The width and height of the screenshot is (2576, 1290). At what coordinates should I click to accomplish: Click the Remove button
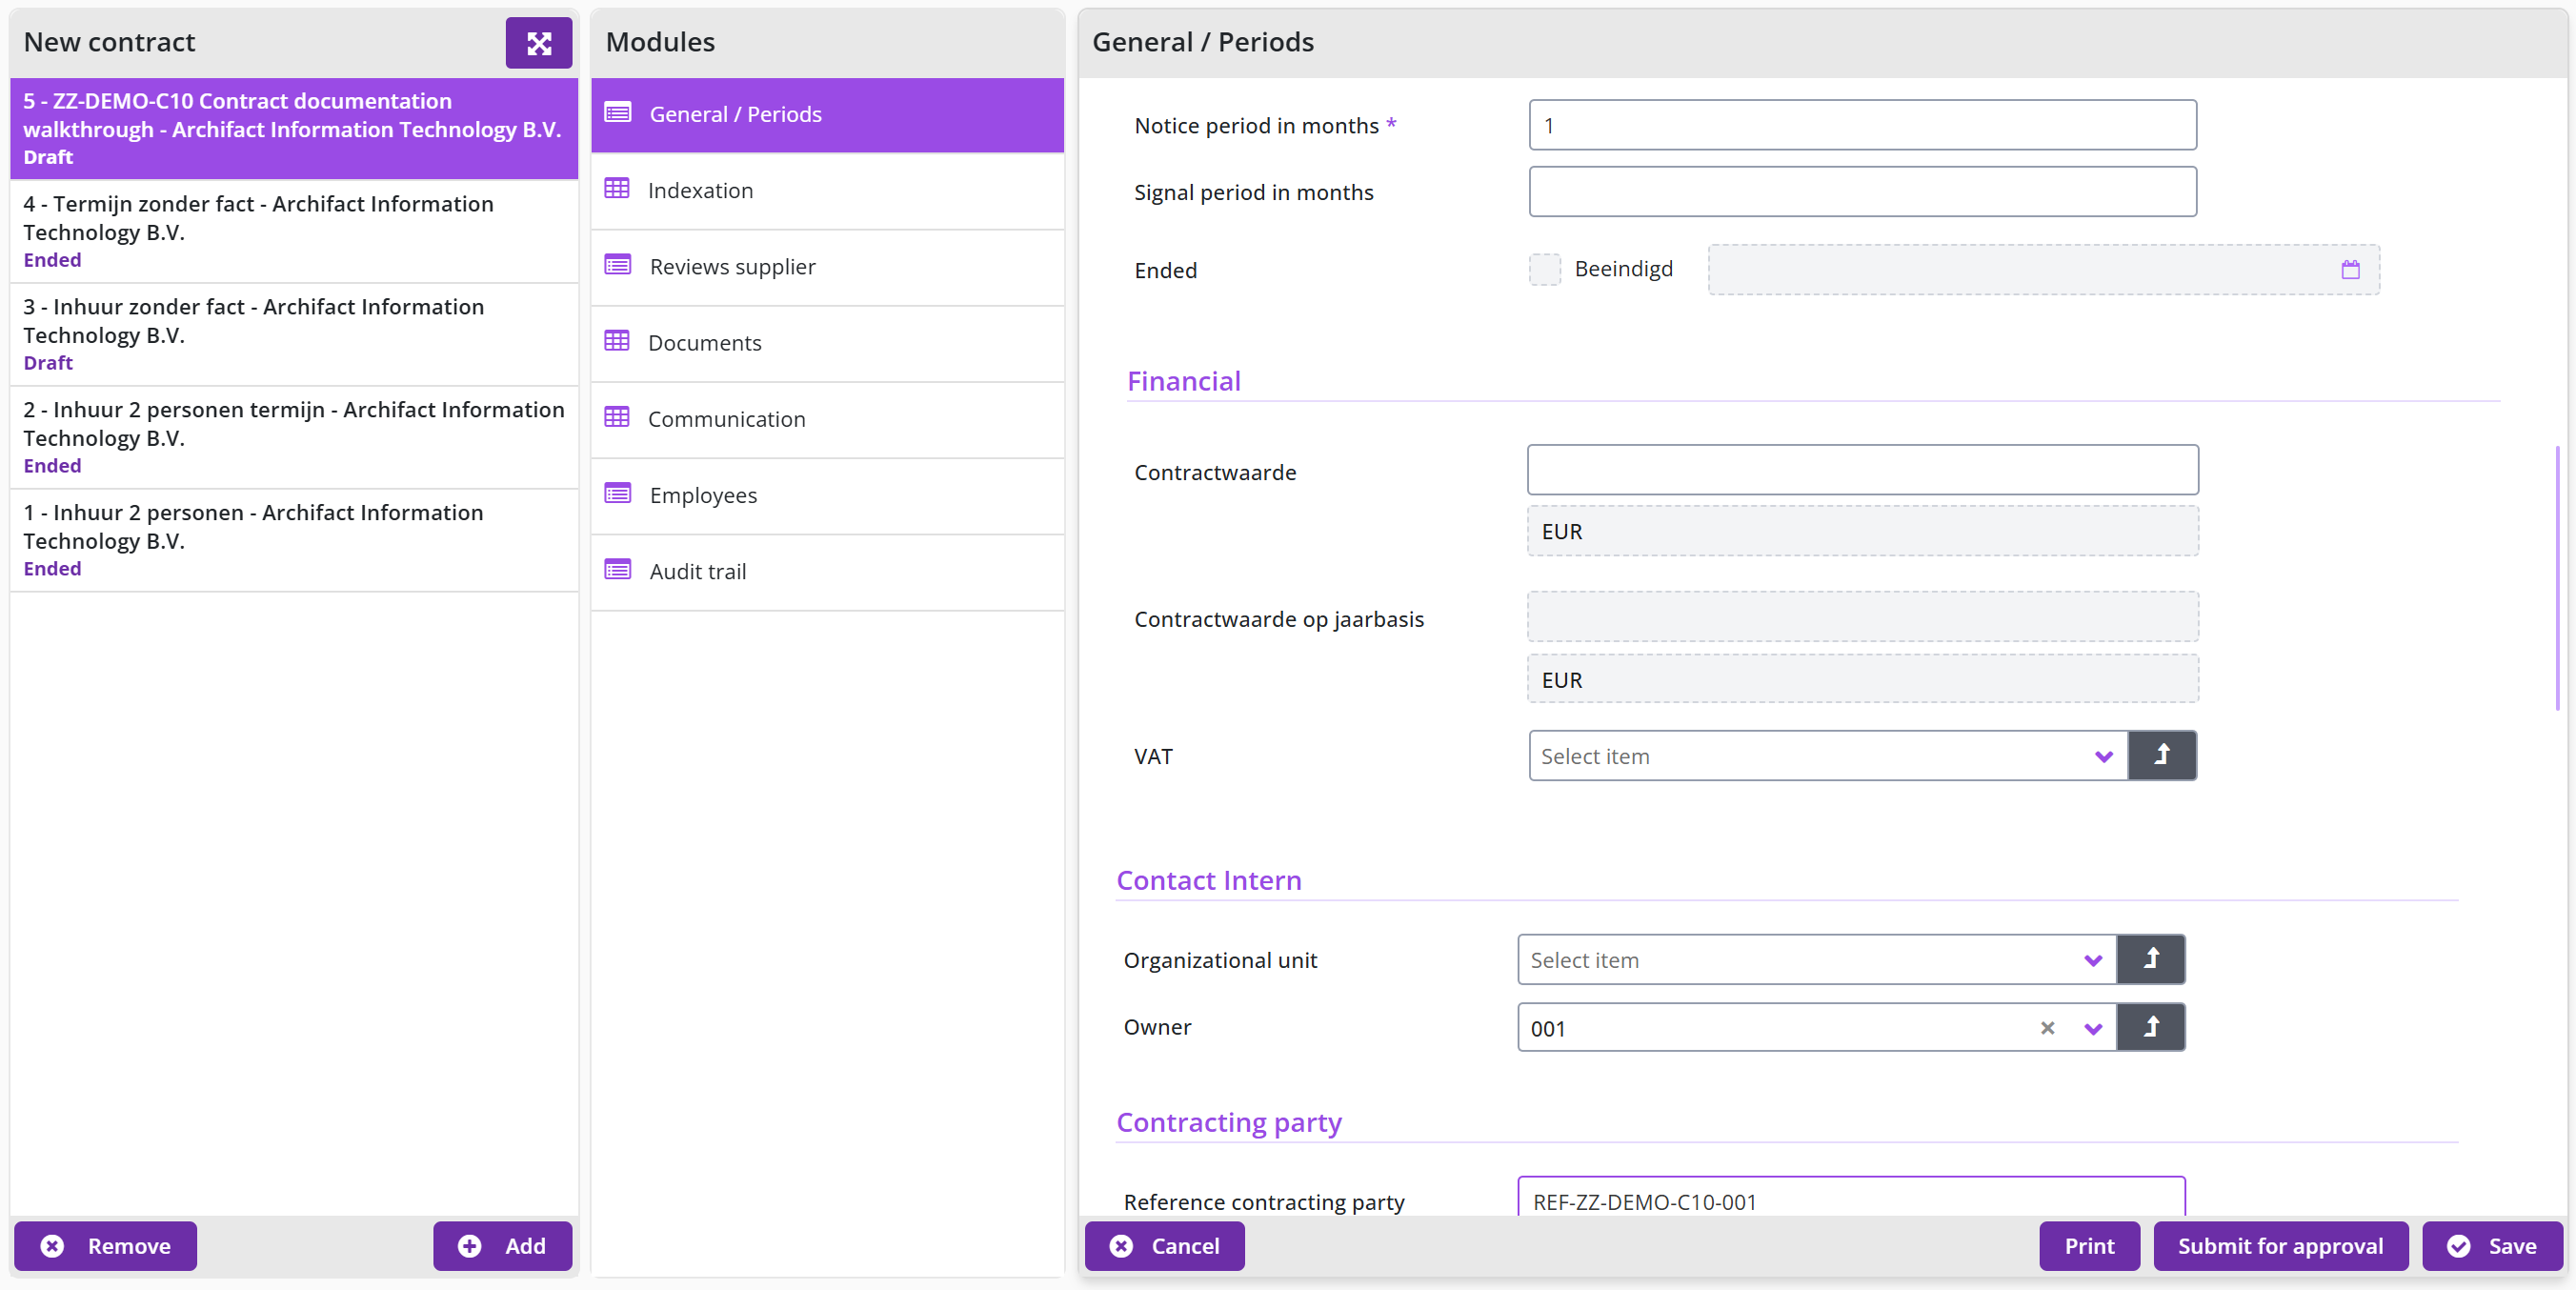[x=105, y=1246]
